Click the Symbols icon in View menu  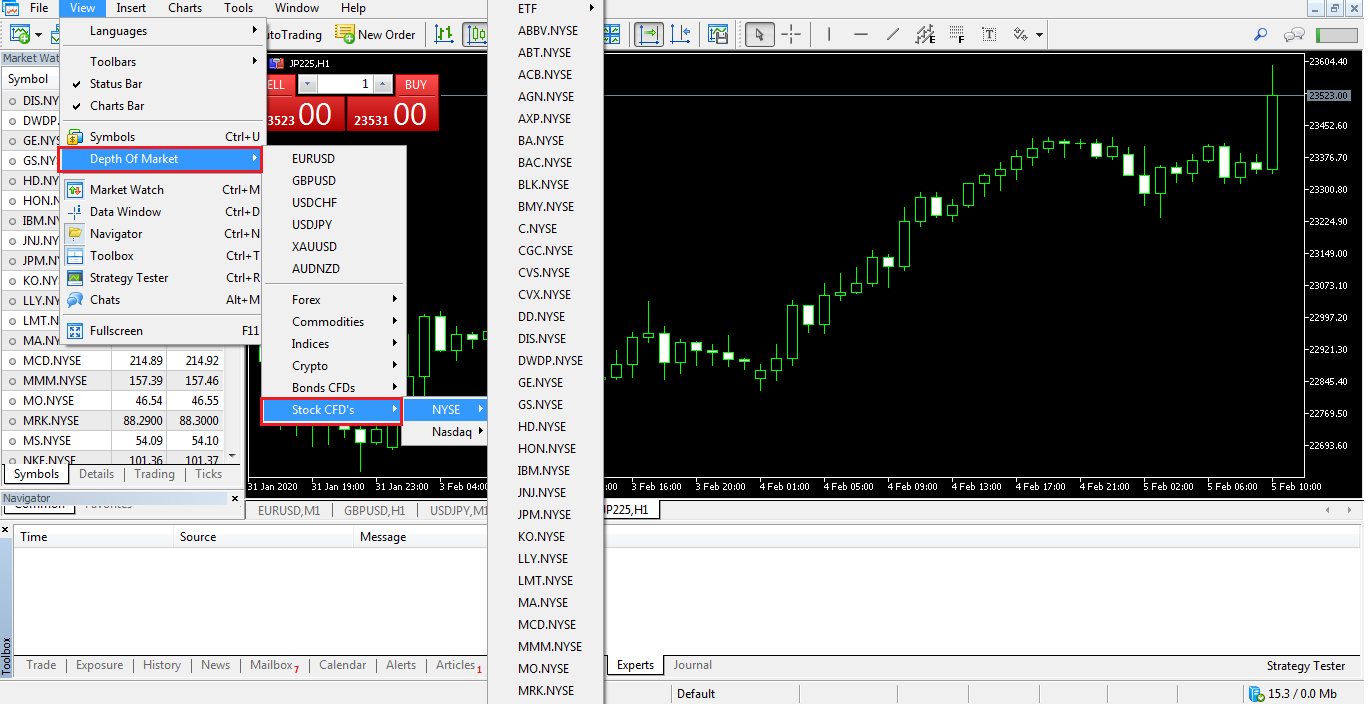tap(75, 137)
